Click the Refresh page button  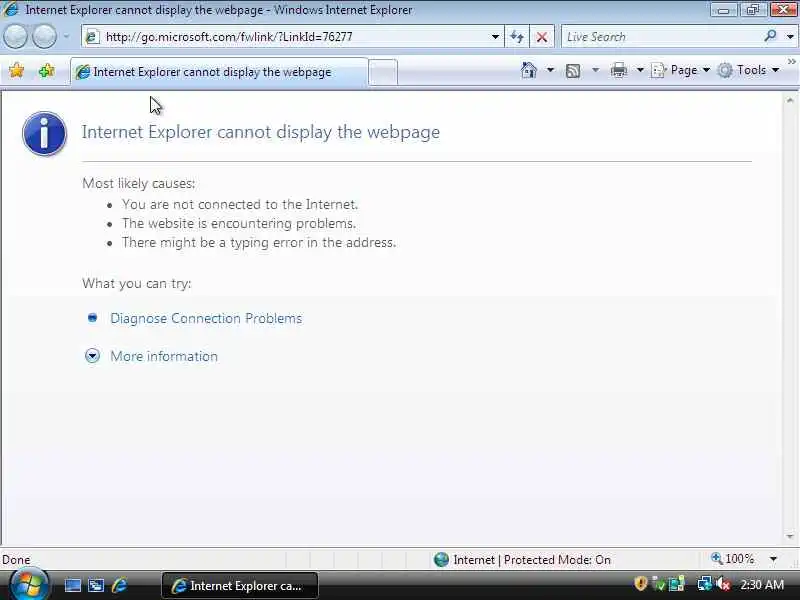tap(517, 37)
